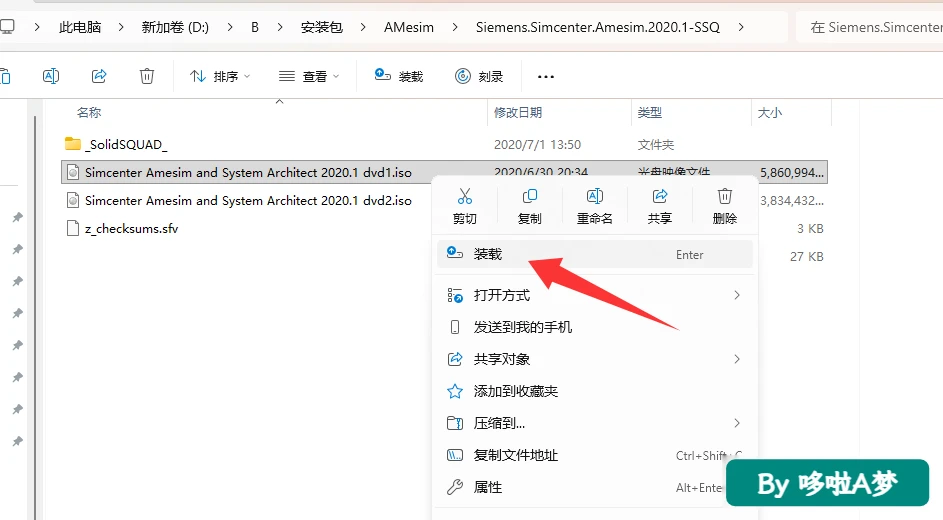Viewport: 943px width, 520px height.
Task: Choose 装载 mount from context menu
Action: click(595, 254)
